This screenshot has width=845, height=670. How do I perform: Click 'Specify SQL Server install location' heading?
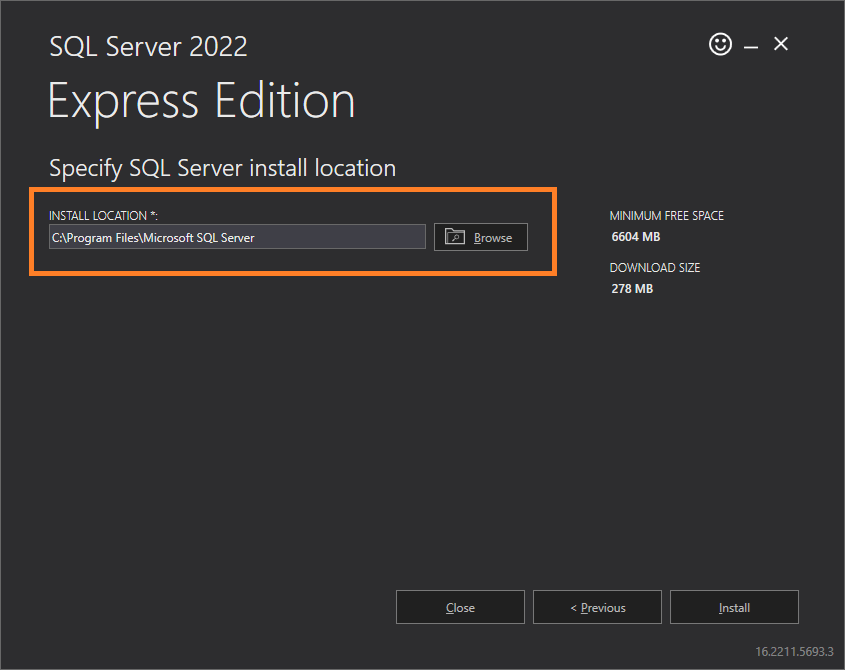tap(222, 168)
